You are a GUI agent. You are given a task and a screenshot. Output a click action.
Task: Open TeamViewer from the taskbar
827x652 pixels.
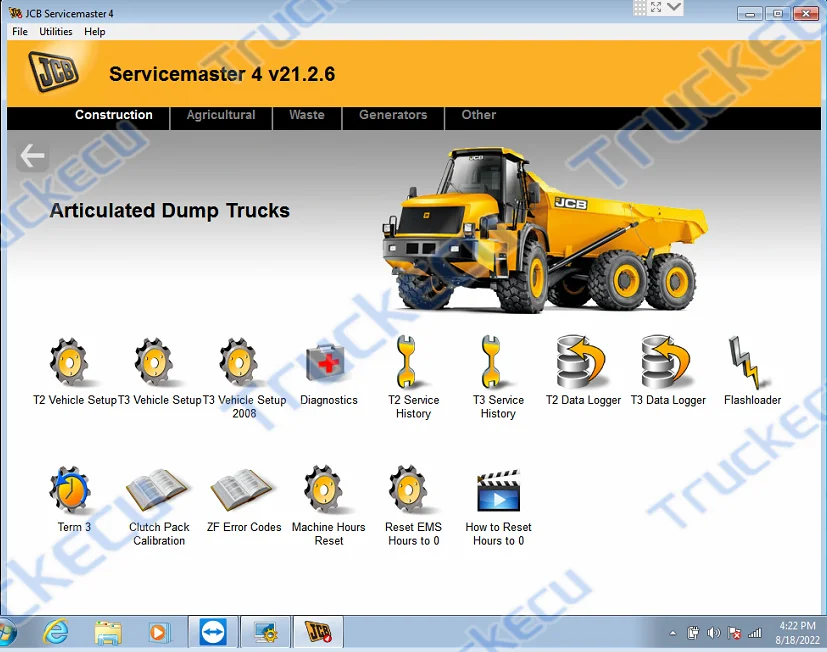212,632
